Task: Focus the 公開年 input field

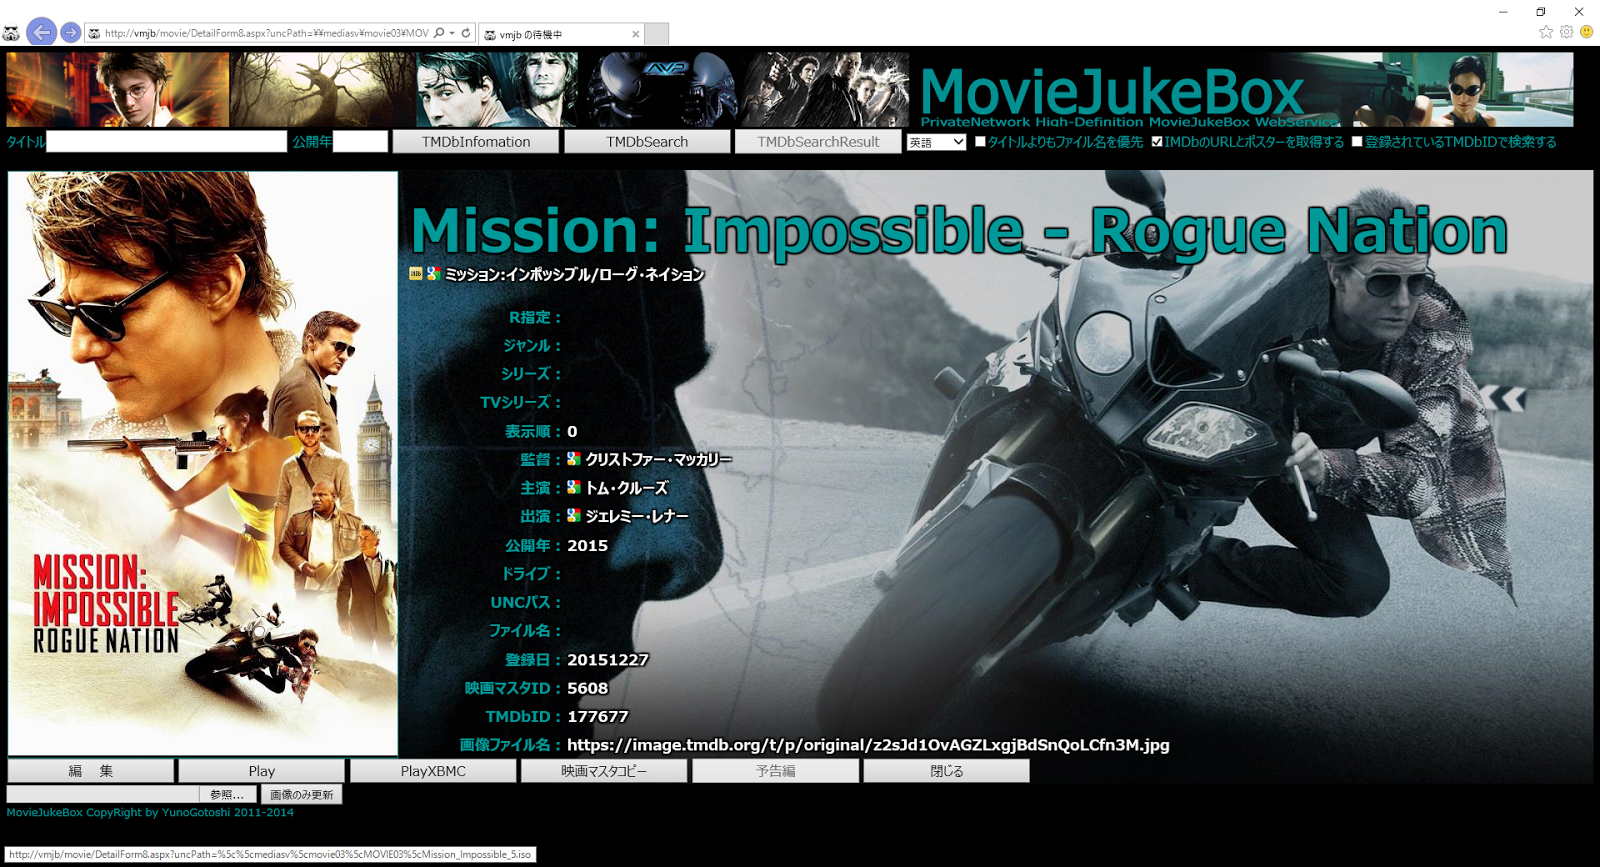Action: (360, 142)
